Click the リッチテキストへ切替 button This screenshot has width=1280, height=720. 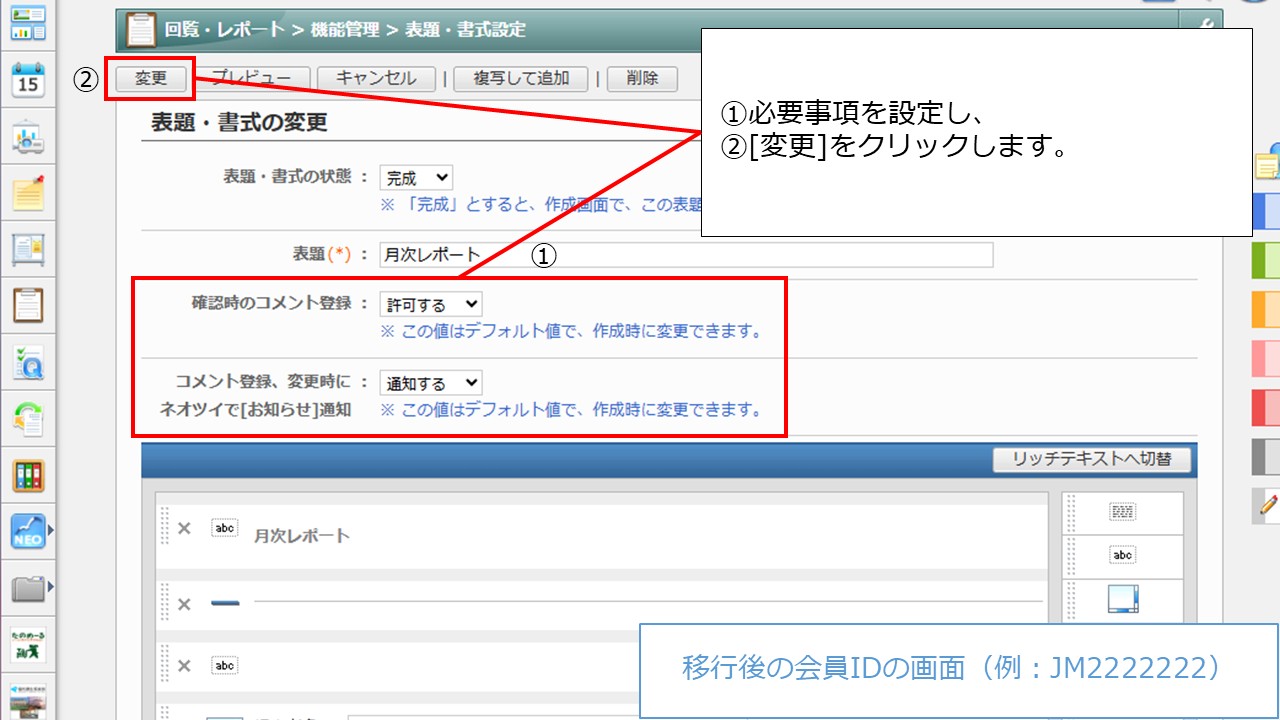pyautogui.click(x=1091, y=459)
